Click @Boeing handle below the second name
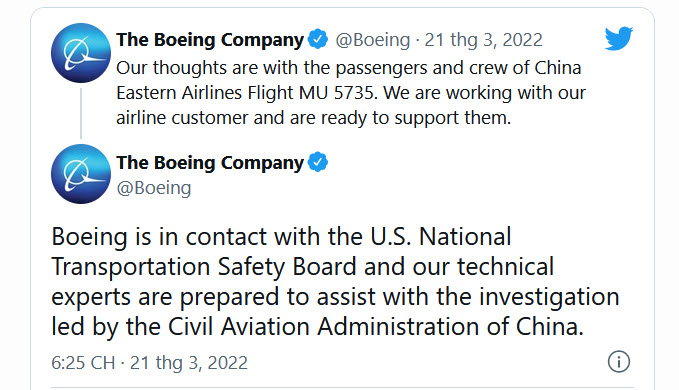Image resolution: width=679 pixels, height=390 pixels. (x=154, y=188)
